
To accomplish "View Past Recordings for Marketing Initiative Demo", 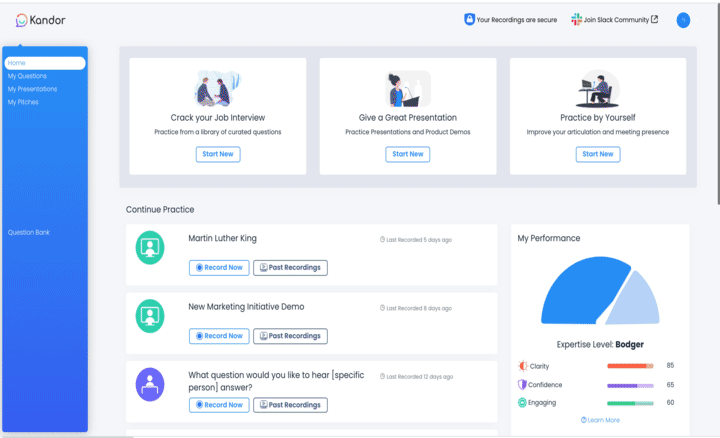I will 290,336.
